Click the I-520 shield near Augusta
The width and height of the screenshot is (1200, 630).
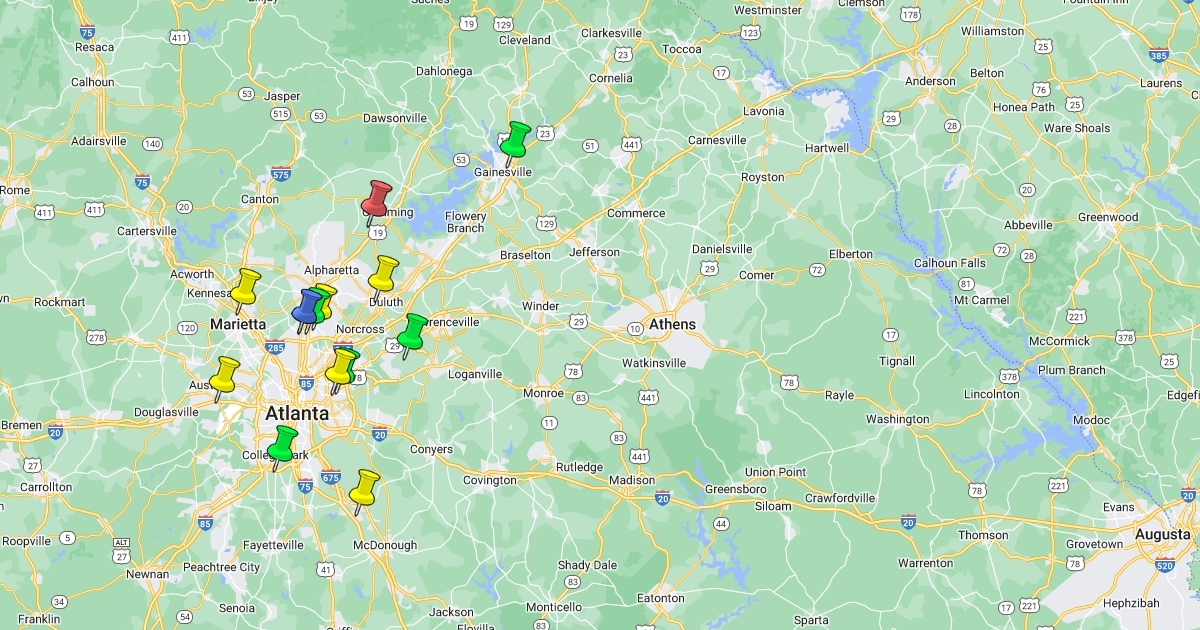pos(1163,565)
